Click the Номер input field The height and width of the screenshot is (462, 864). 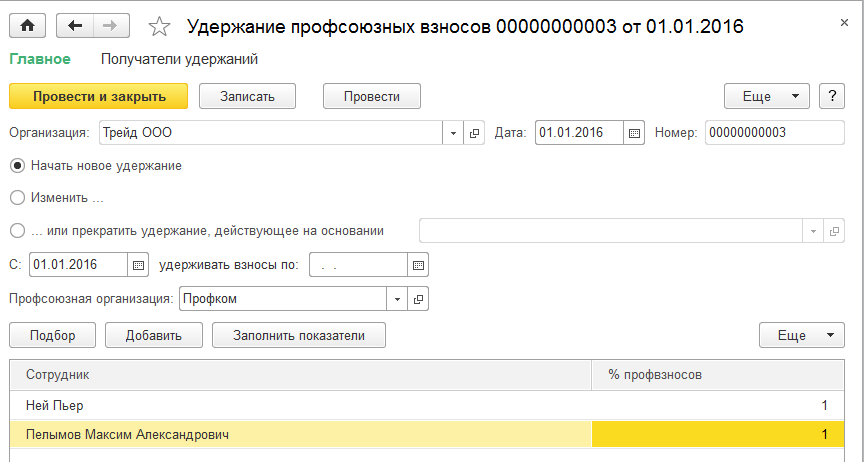774,133
